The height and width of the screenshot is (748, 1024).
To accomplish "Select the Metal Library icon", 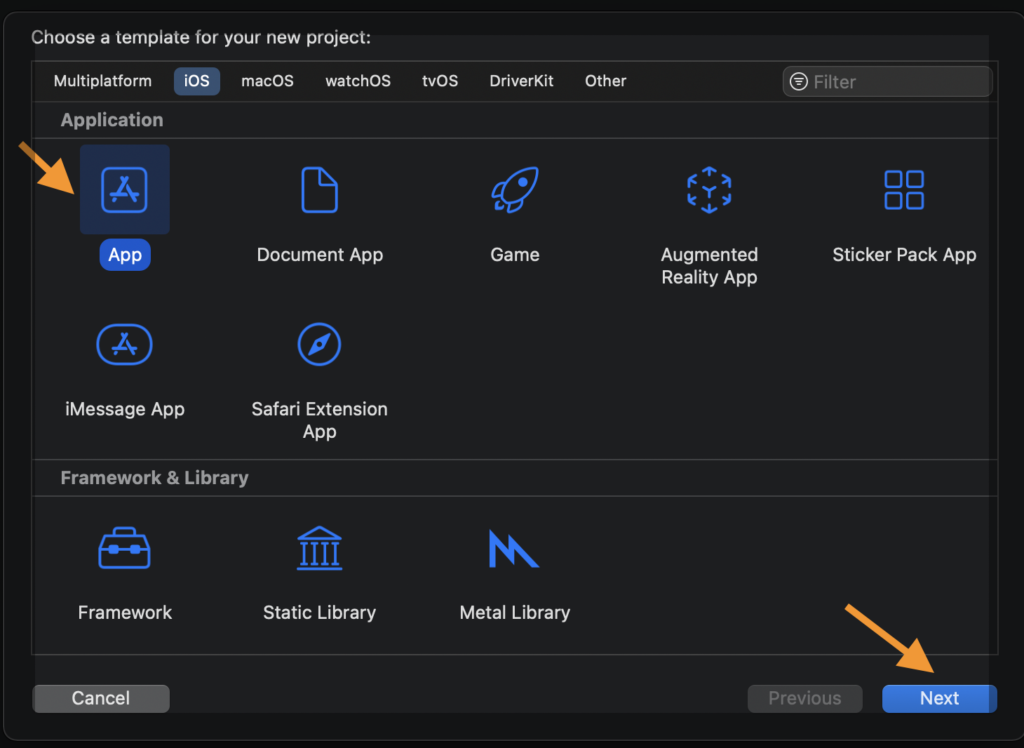I will 514,548.
